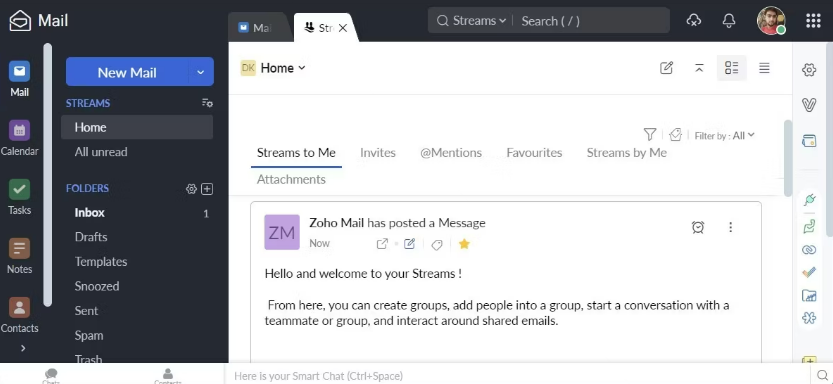Image resolution: width=833 pixels, height=384 pixels.
Task: Tag the Zoho Mail post
Action: coord(437,244)
